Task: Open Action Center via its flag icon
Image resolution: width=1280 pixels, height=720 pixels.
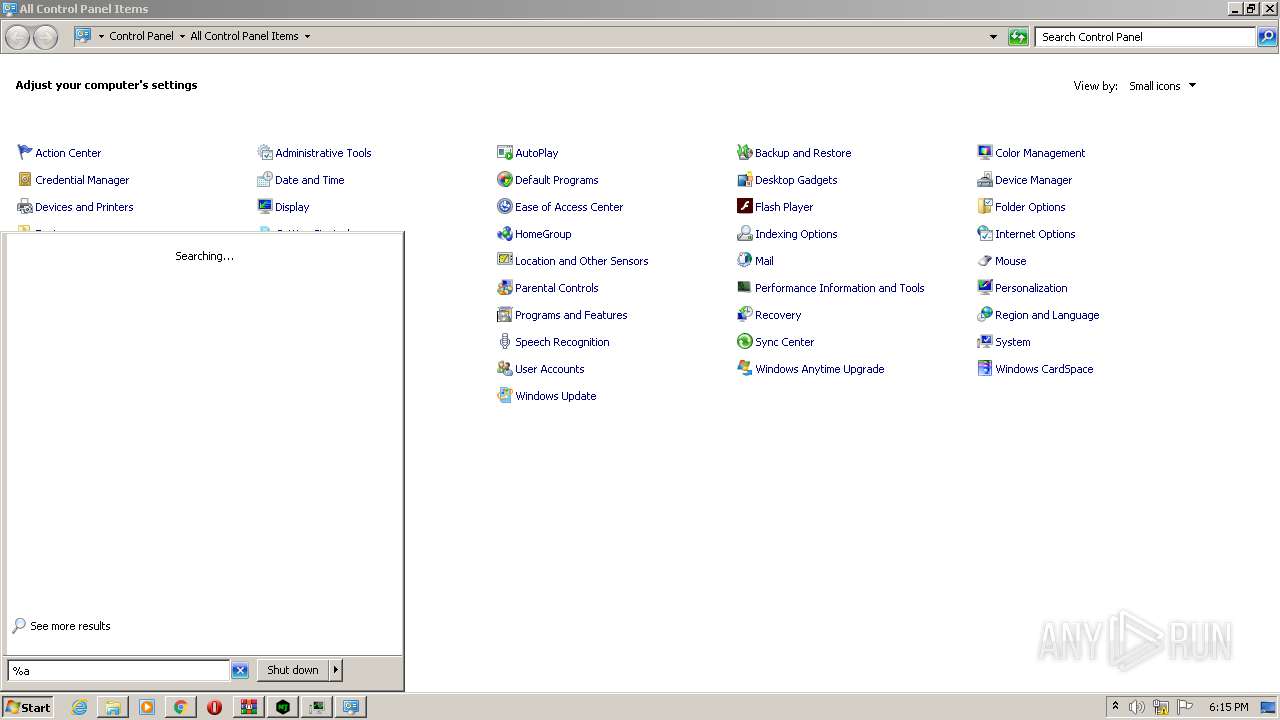Action: pos(25,153)
